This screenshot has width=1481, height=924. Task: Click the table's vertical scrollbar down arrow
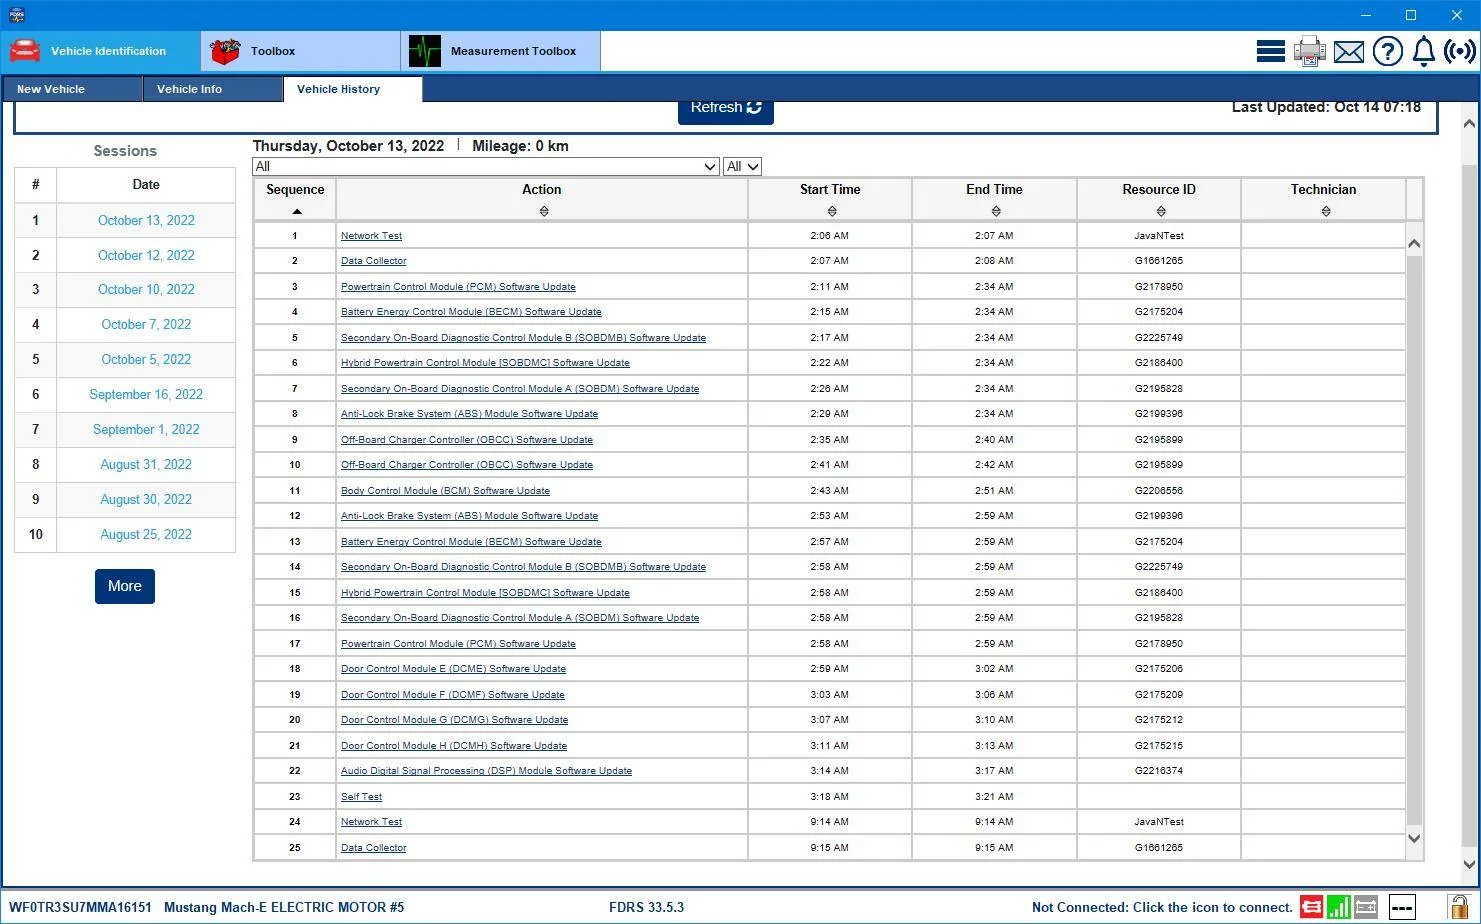(1414, 839)
